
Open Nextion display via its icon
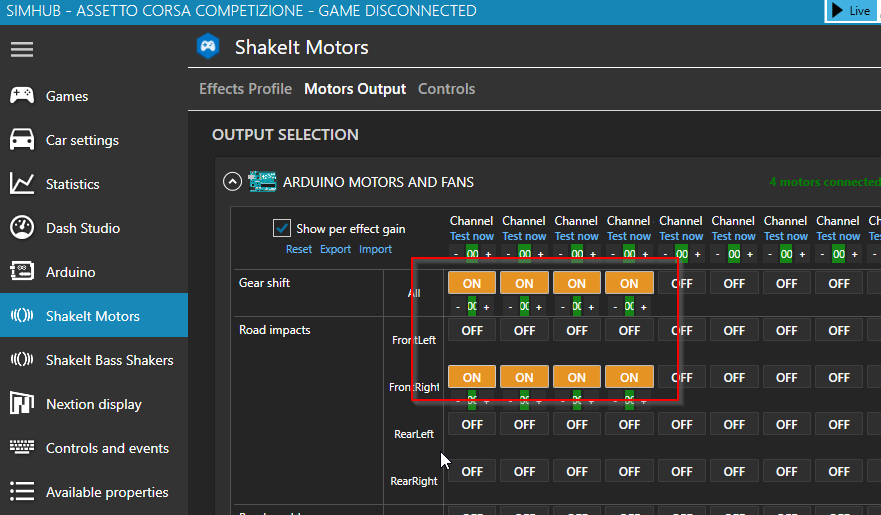[22, 403]
